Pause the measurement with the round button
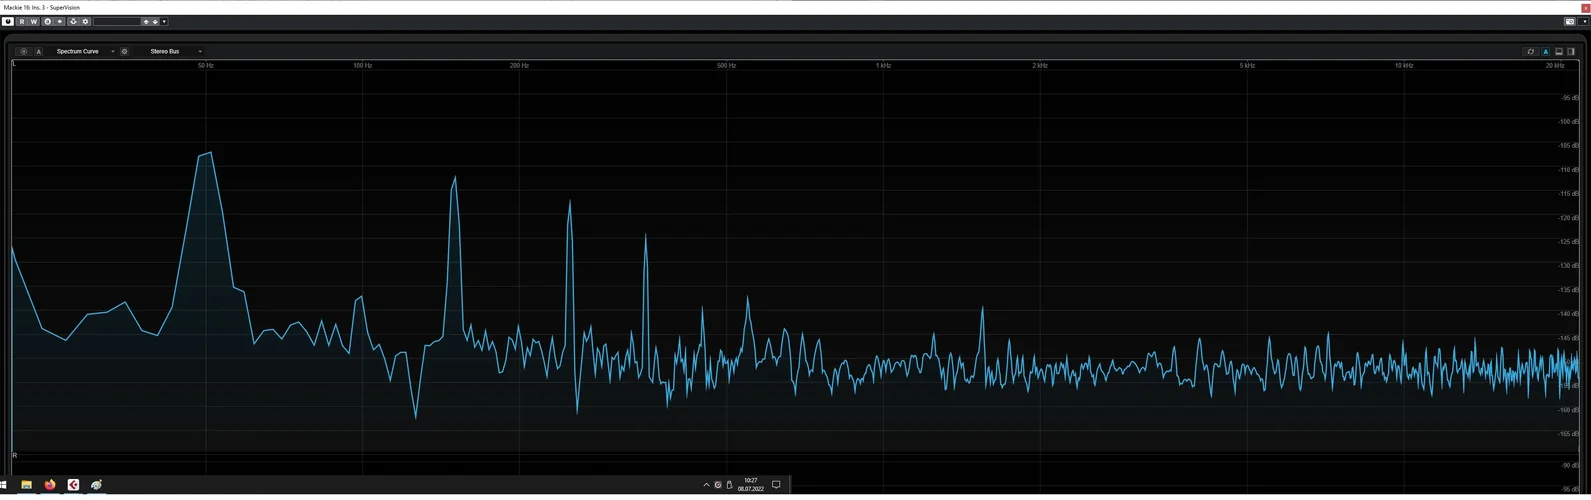 pos(24,51)
